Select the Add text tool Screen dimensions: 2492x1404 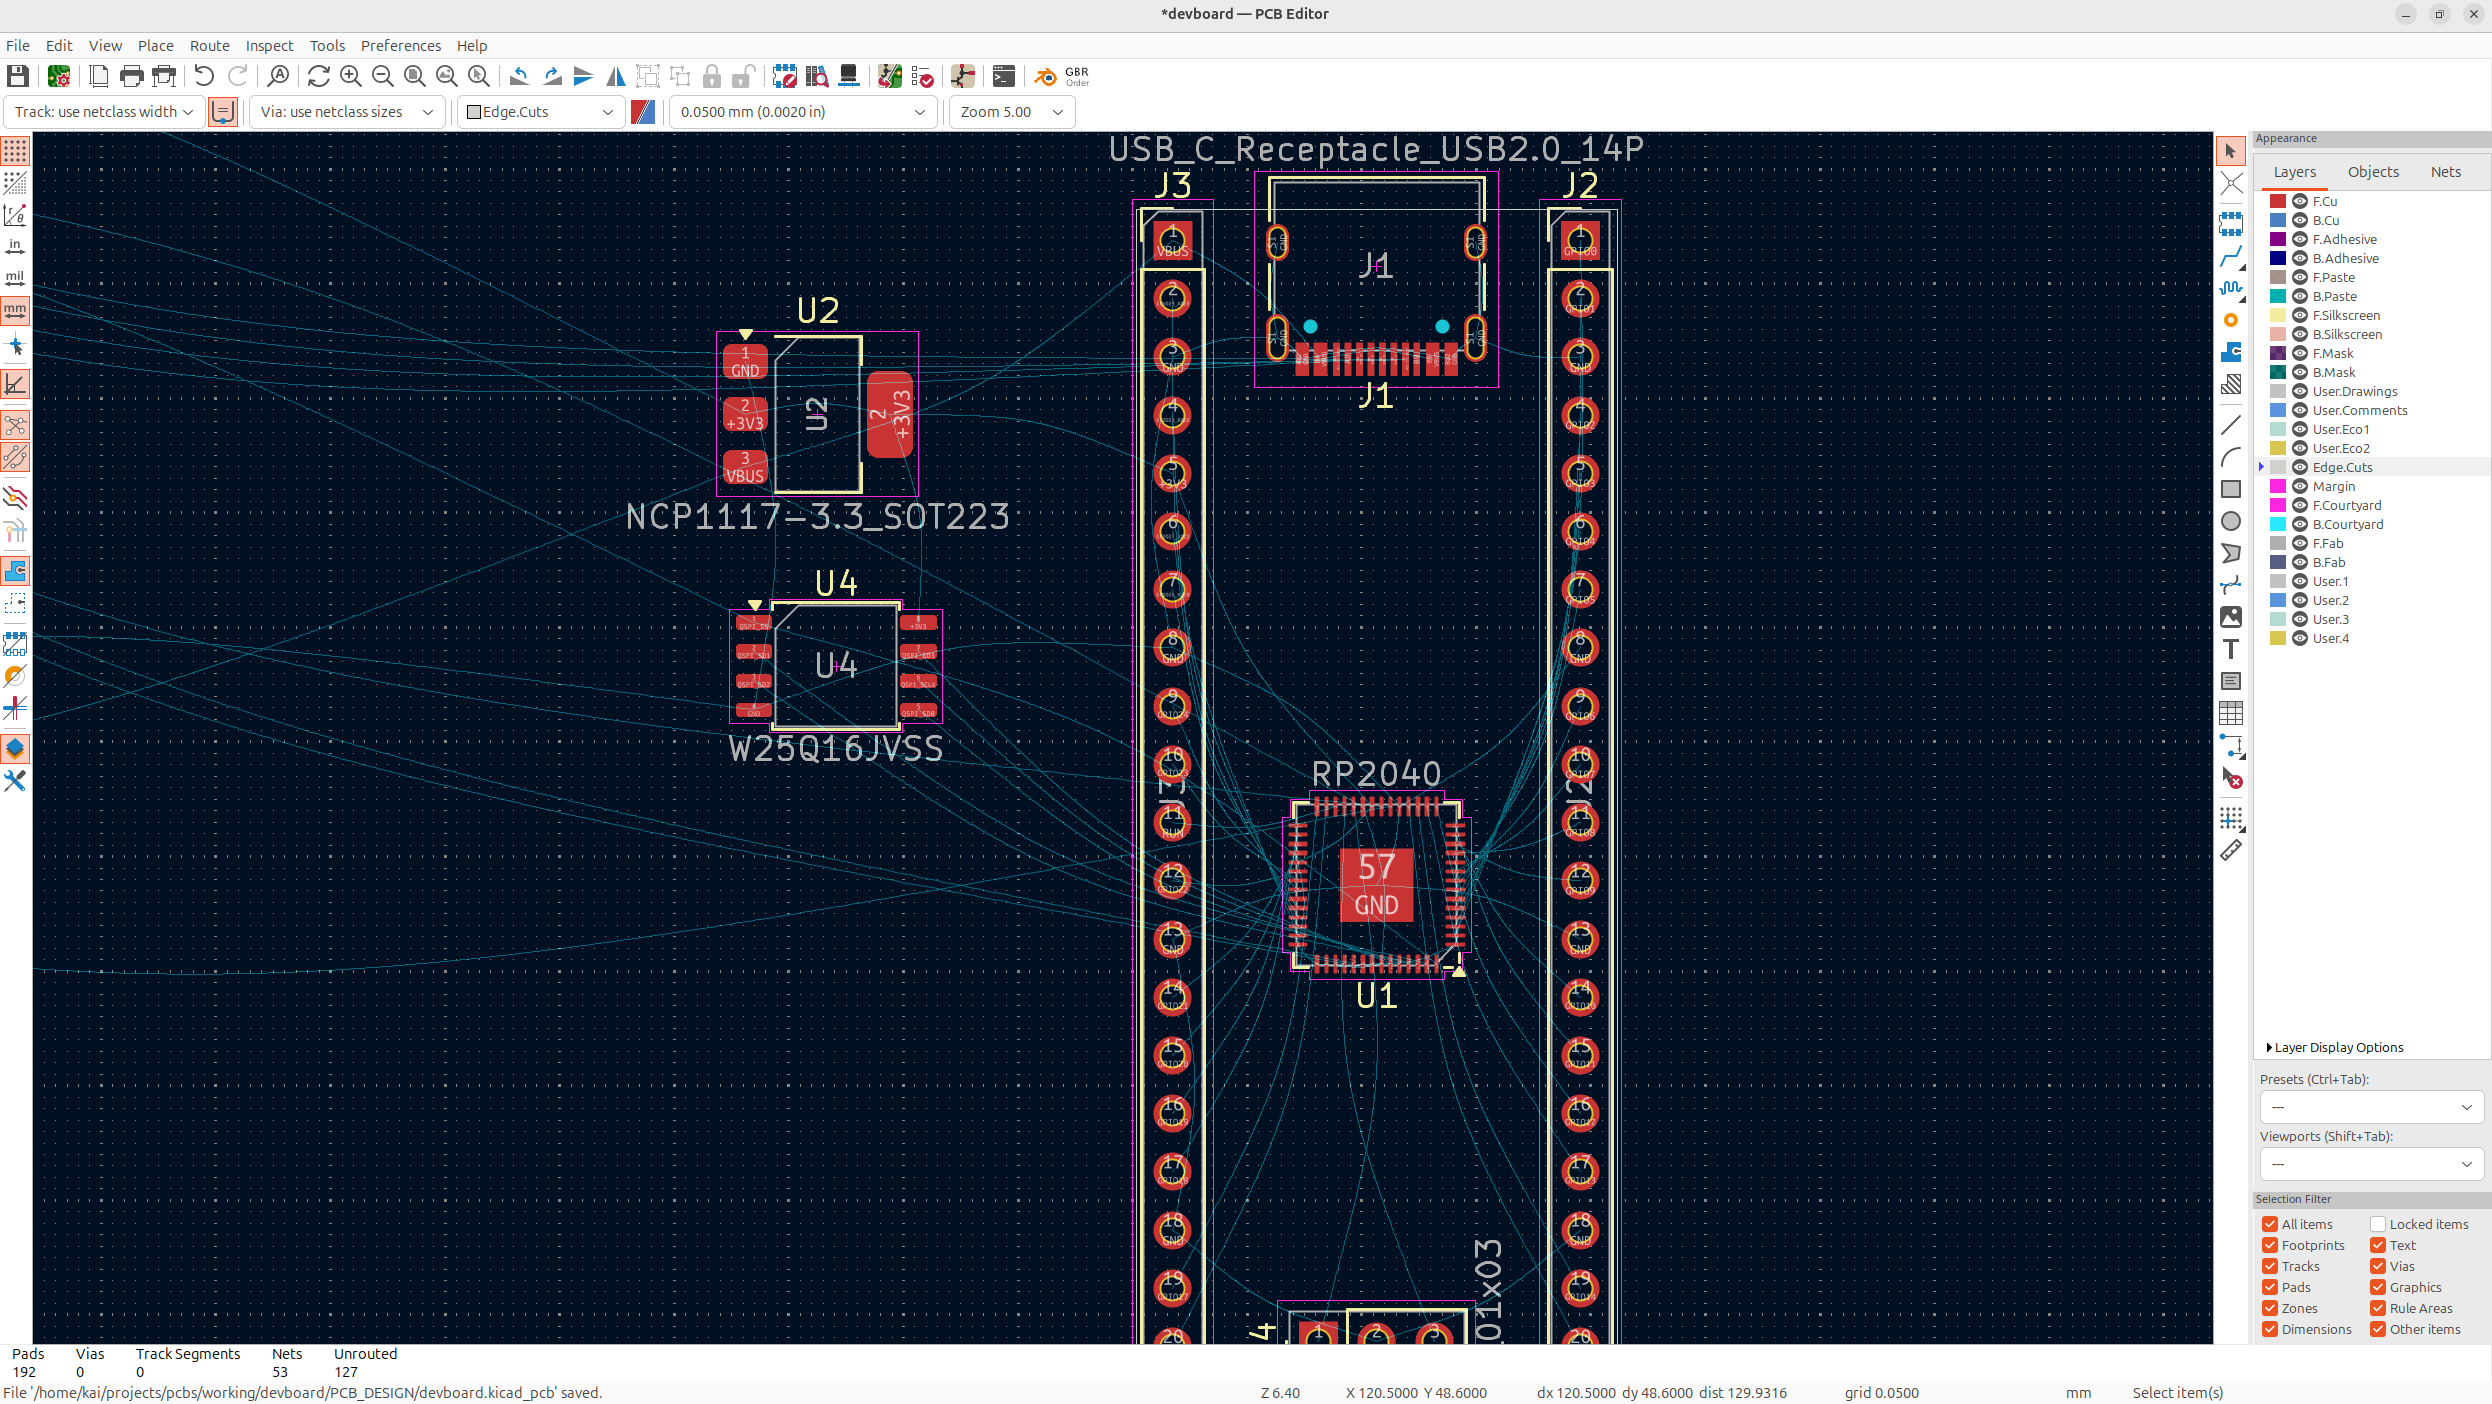click(2231, 649)
